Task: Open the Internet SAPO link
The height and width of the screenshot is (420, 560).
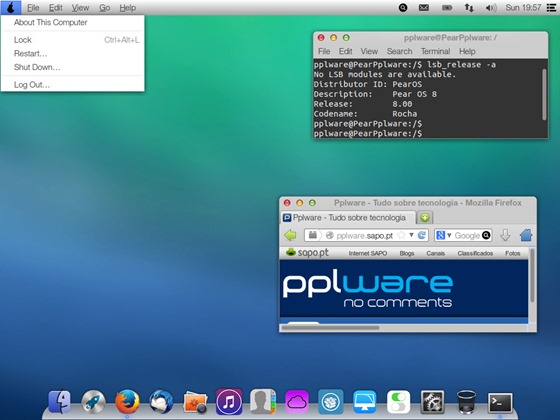Action: point(368,253)
